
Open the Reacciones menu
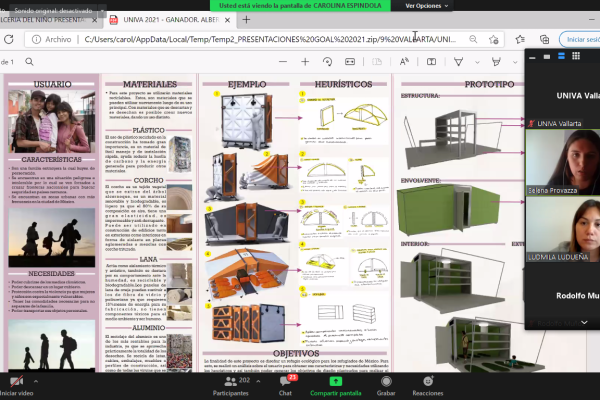tap(428, 386)
